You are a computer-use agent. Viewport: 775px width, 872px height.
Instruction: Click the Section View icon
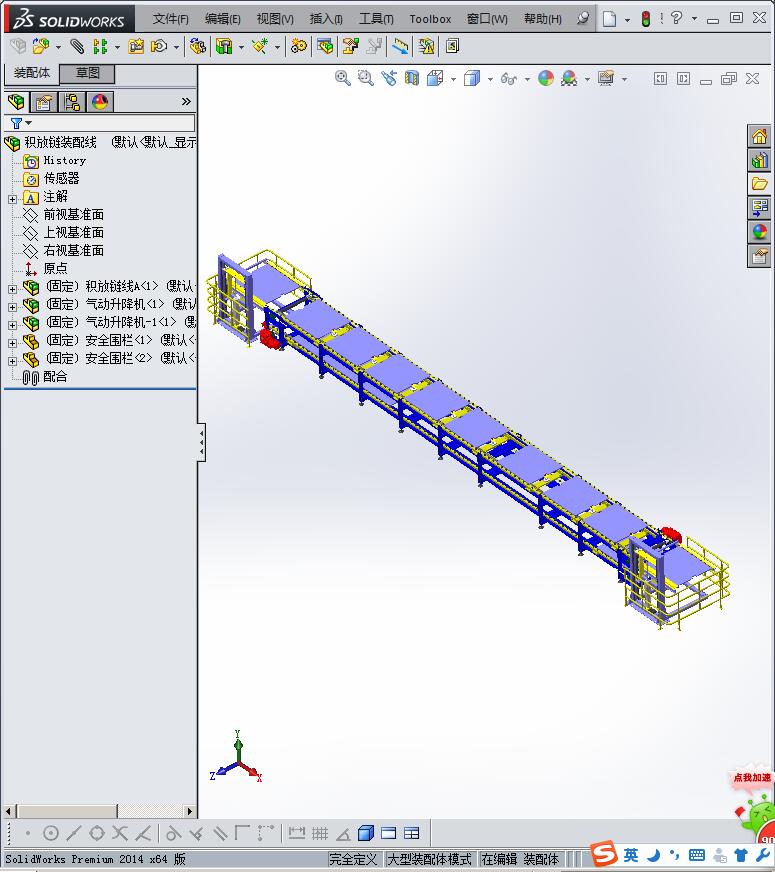coord(411,78)
